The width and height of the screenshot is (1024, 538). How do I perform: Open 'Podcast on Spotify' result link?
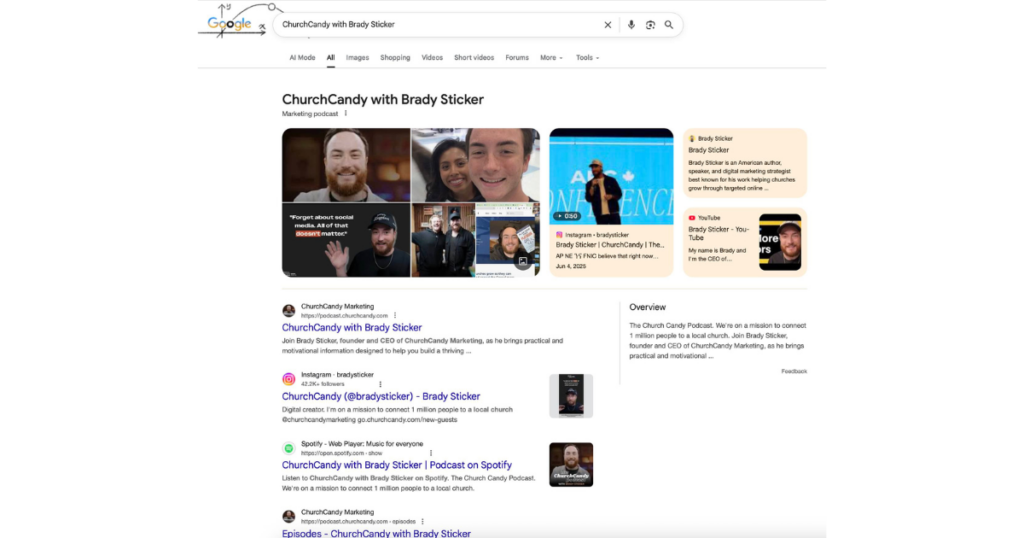pyautogui.click(x=397, y=465)
